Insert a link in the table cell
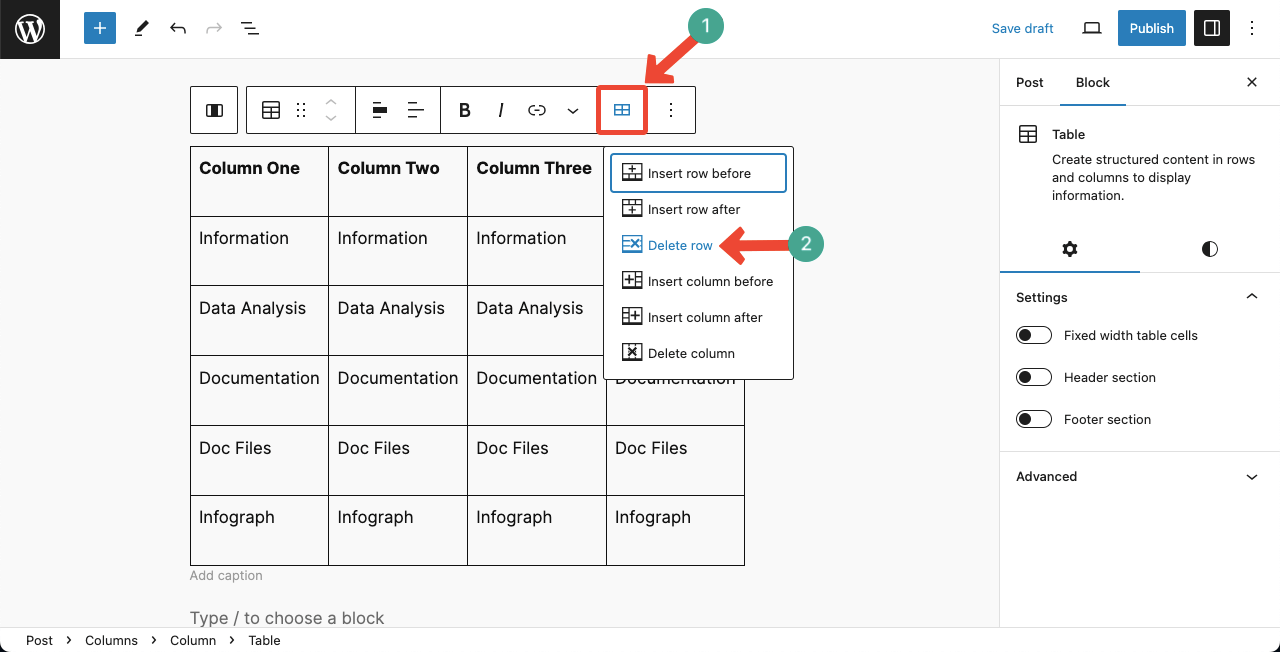Viewport: 1280px width, 652px height. (536, 110)
